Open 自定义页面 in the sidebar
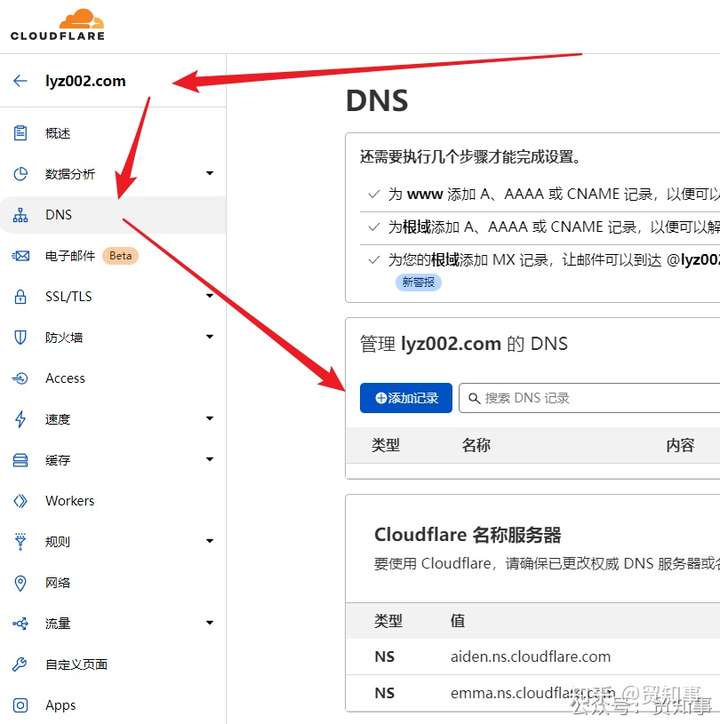This screenshot has width=720, height=724. 76,664
